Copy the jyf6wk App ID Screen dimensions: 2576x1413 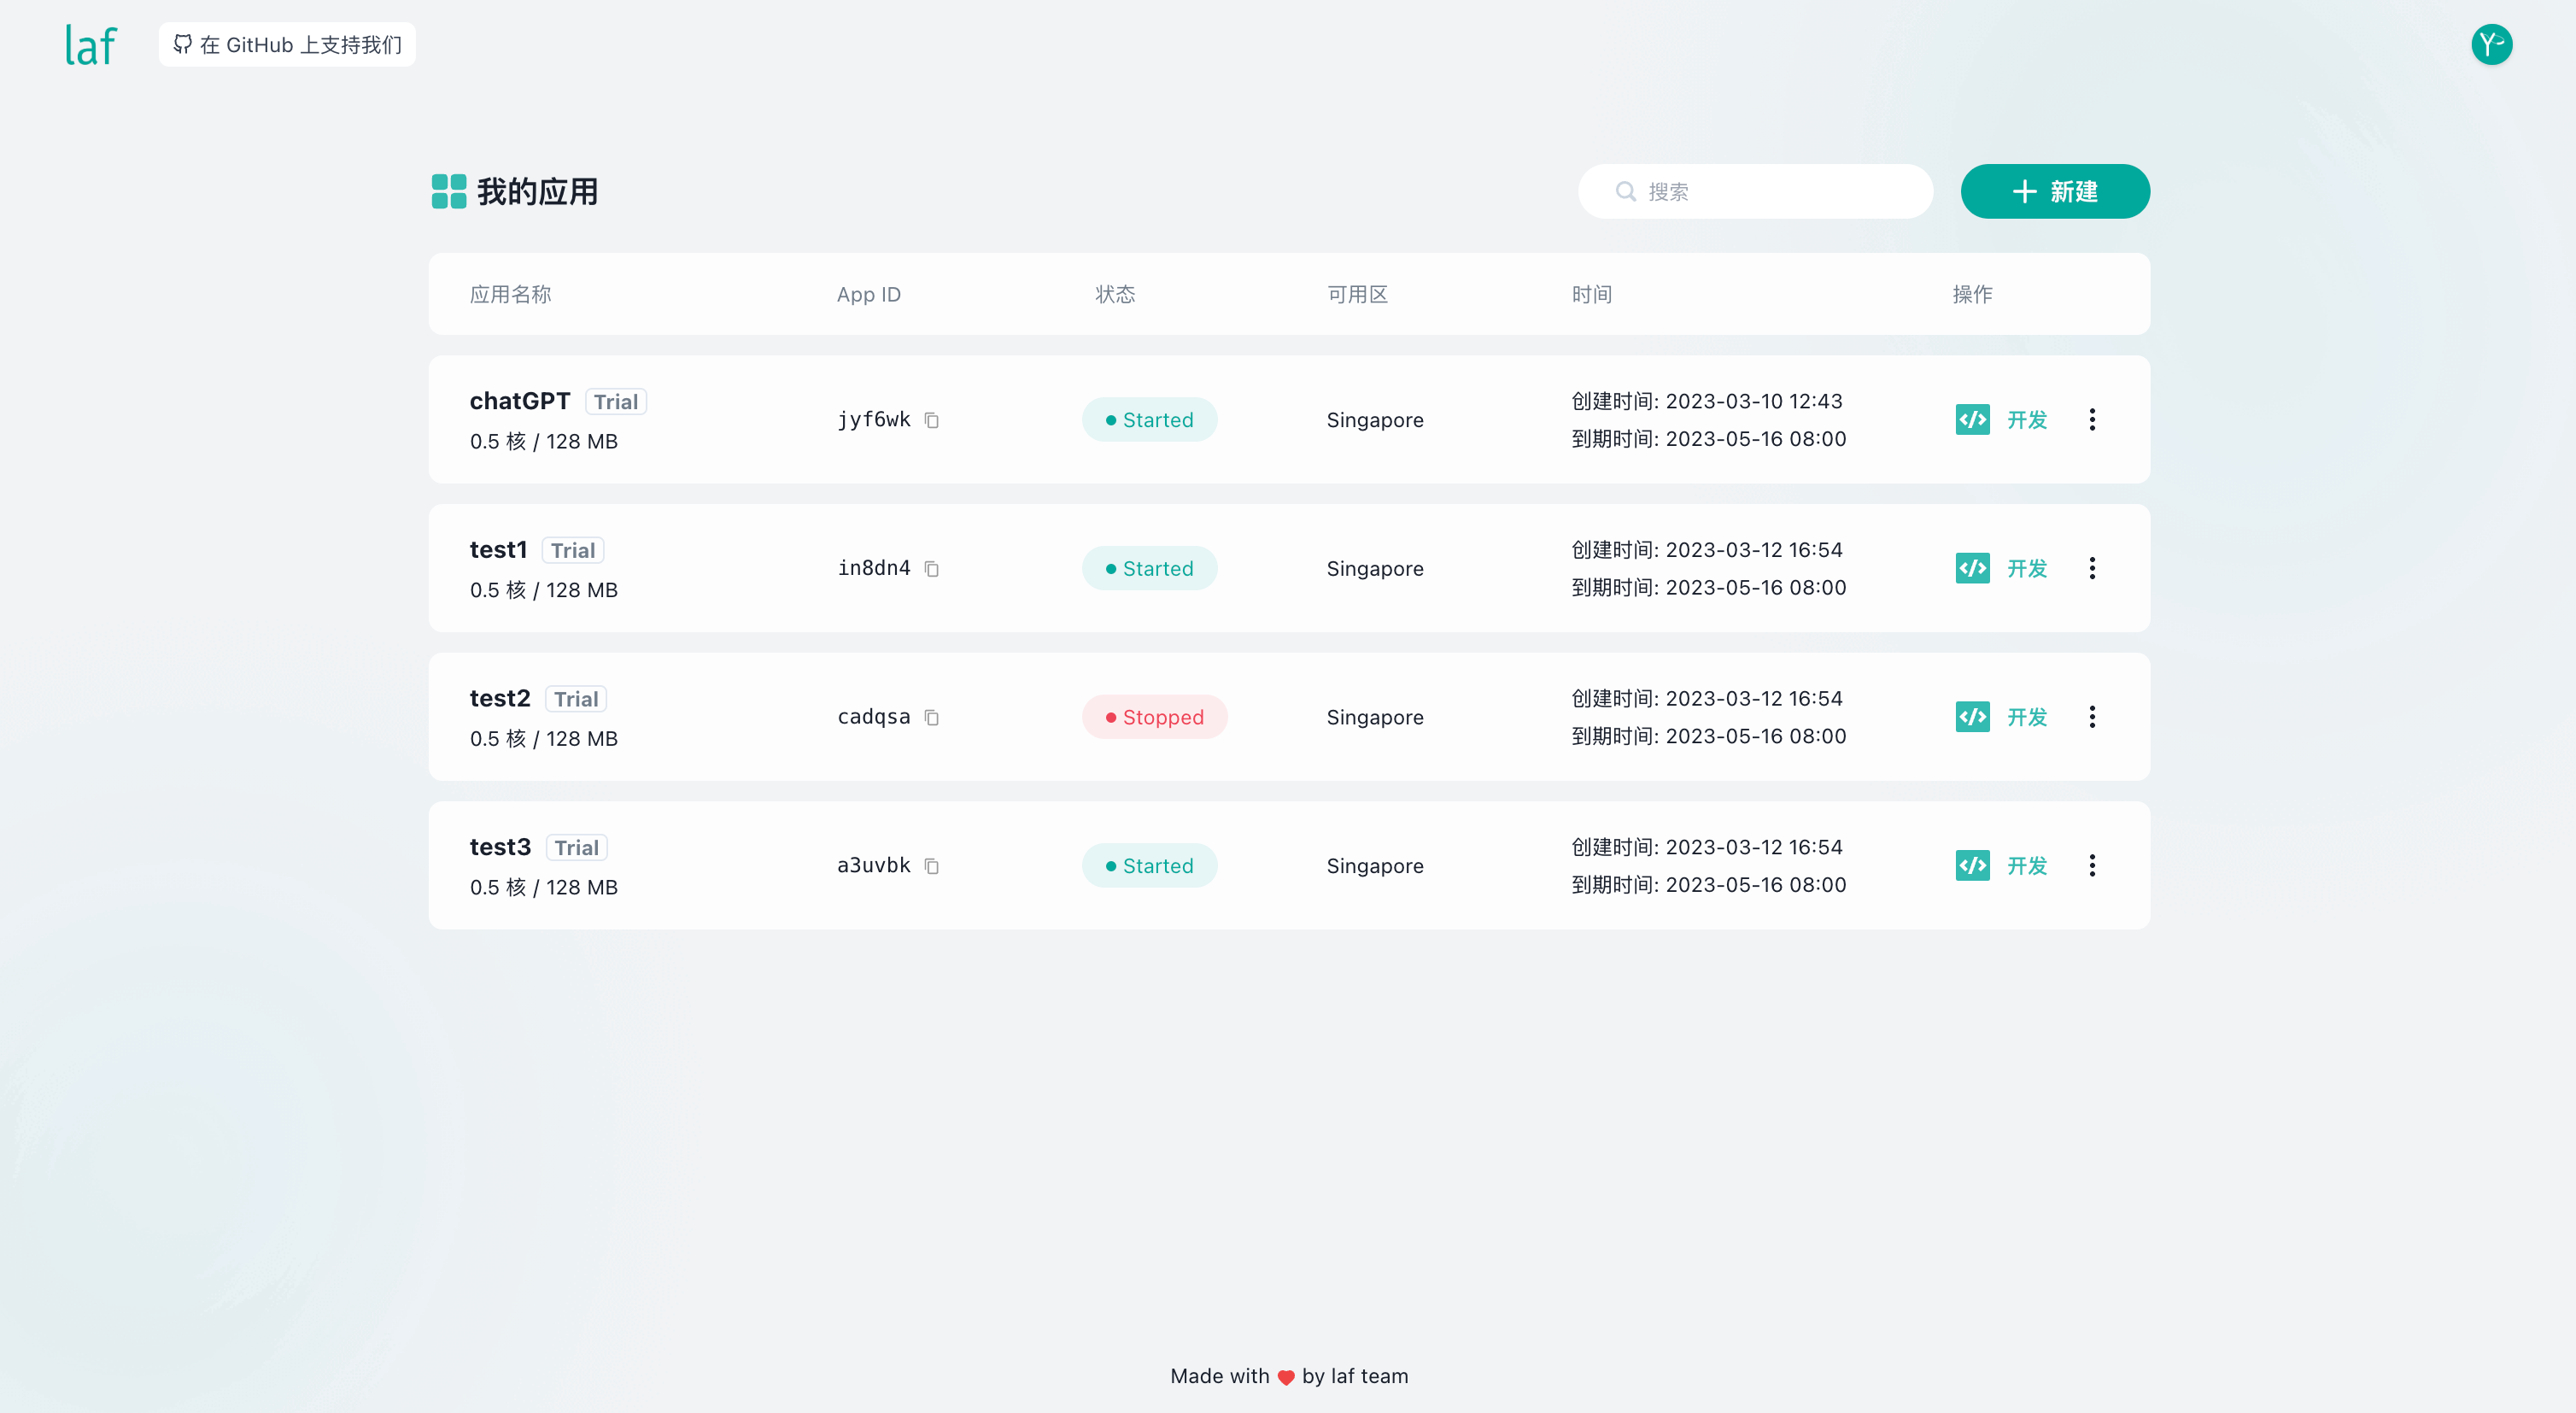(931, 420)
